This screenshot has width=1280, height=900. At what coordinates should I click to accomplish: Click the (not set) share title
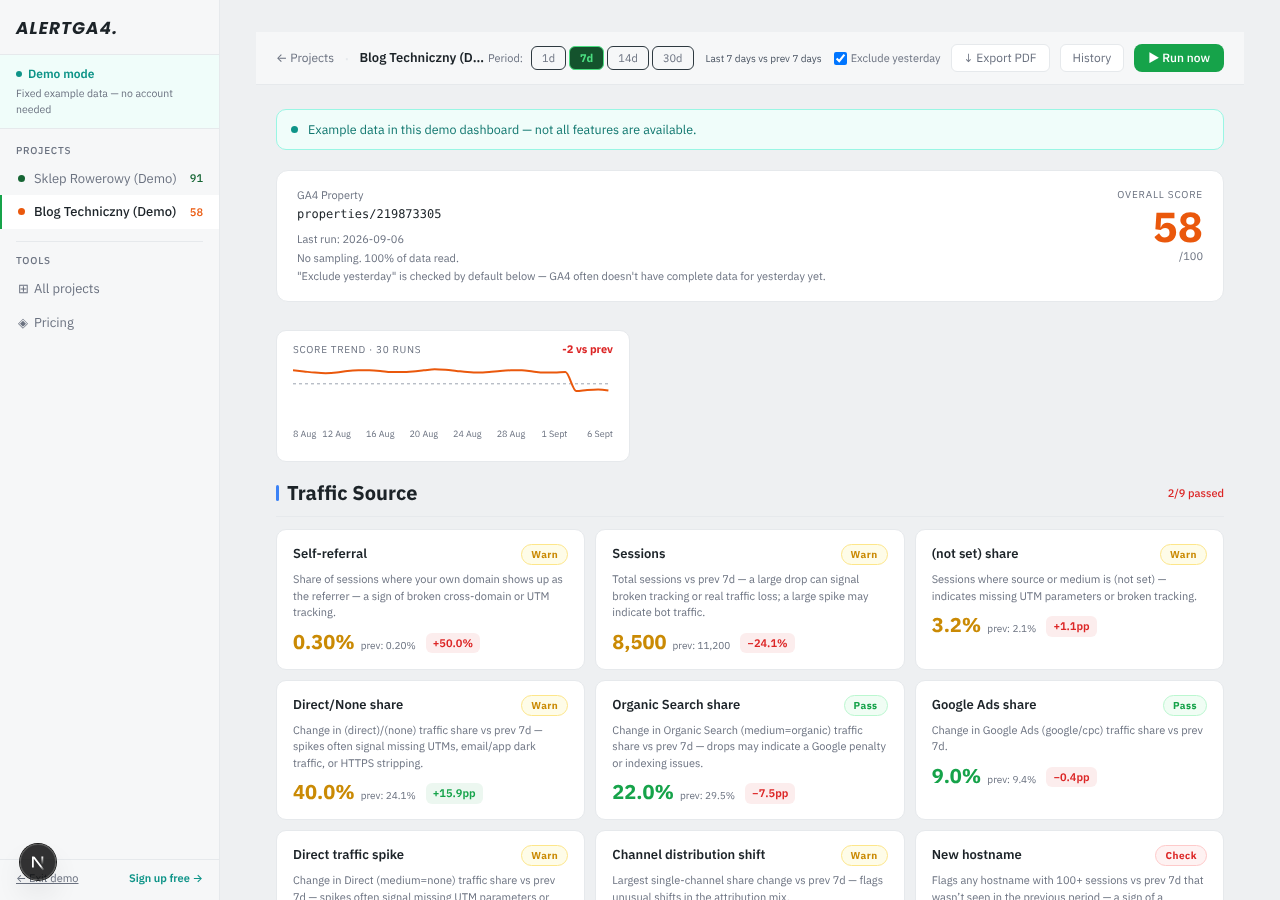[973, 554]
